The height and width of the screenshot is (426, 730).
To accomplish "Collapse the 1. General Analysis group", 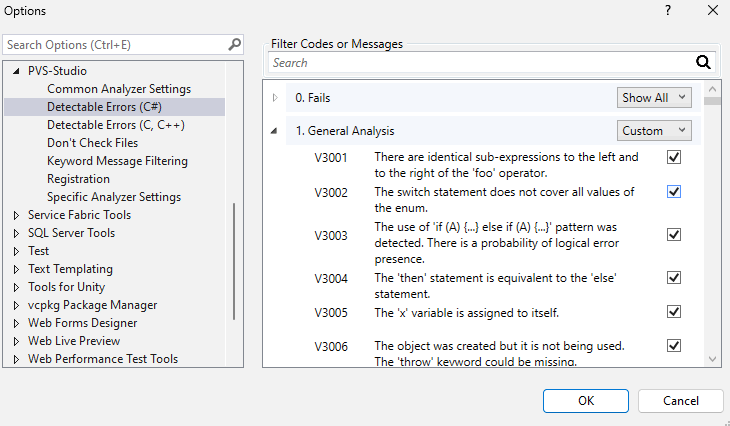I will 276,131.
